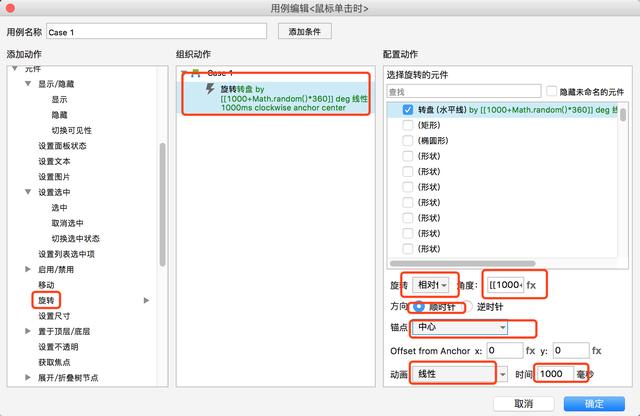Viewport: 640px width, 416px height.
Task: Confirm with the 确定 button
Action: click(x=594, y=403)
